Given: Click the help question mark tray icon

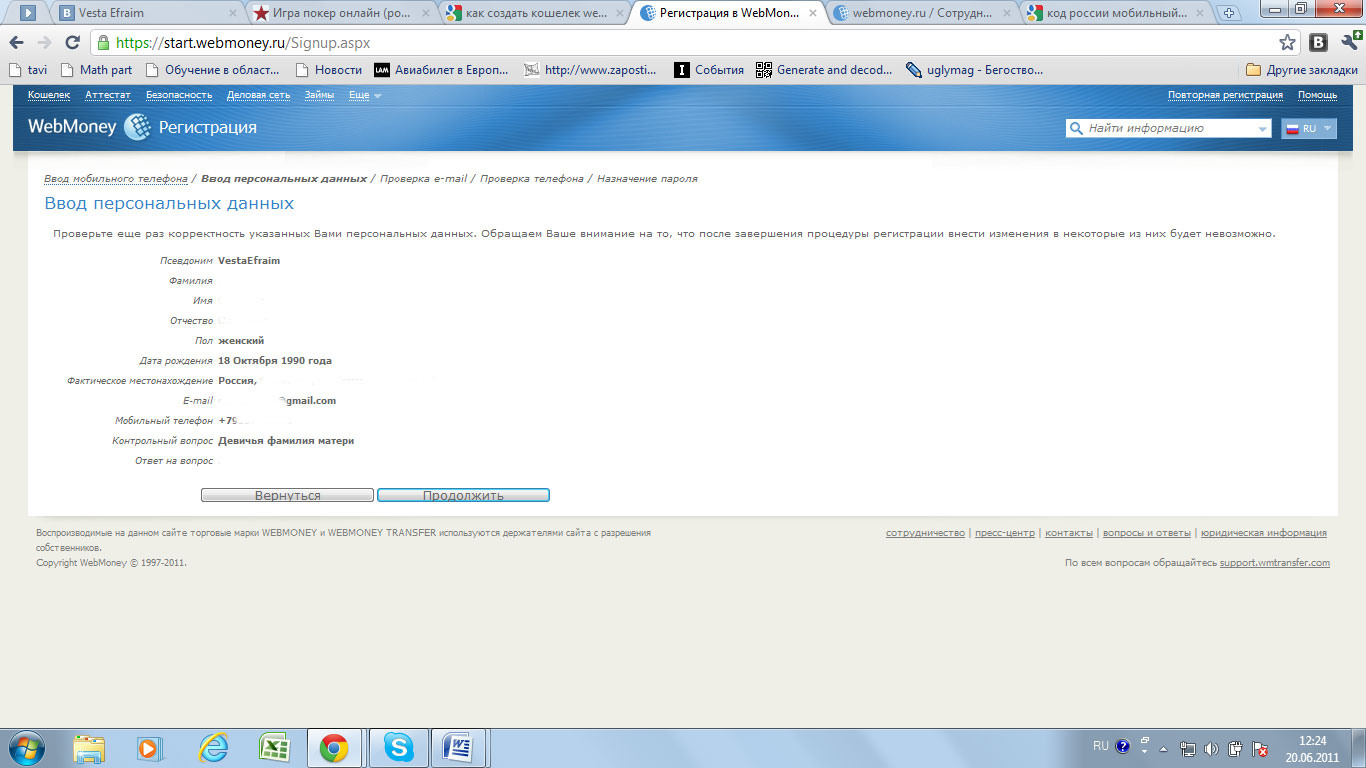Looking at the screenshot, I should (1123, 746).
